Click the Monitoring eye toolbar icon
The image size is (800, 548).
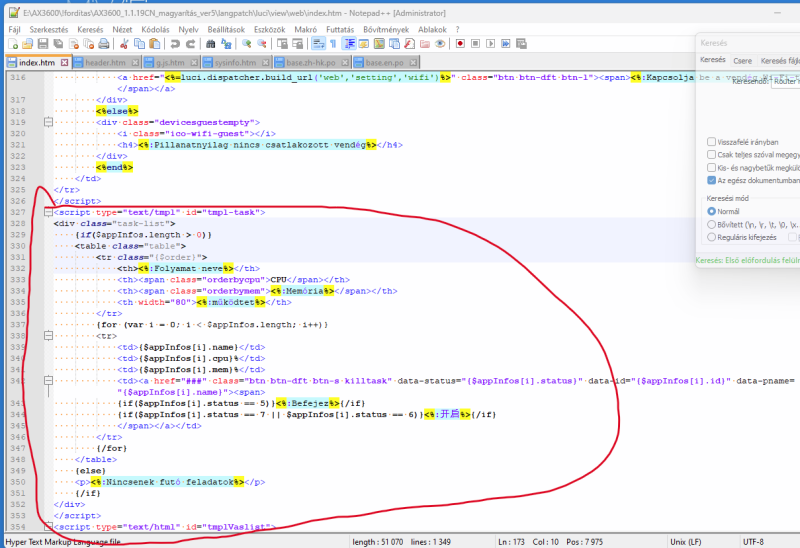coord(440,44)
